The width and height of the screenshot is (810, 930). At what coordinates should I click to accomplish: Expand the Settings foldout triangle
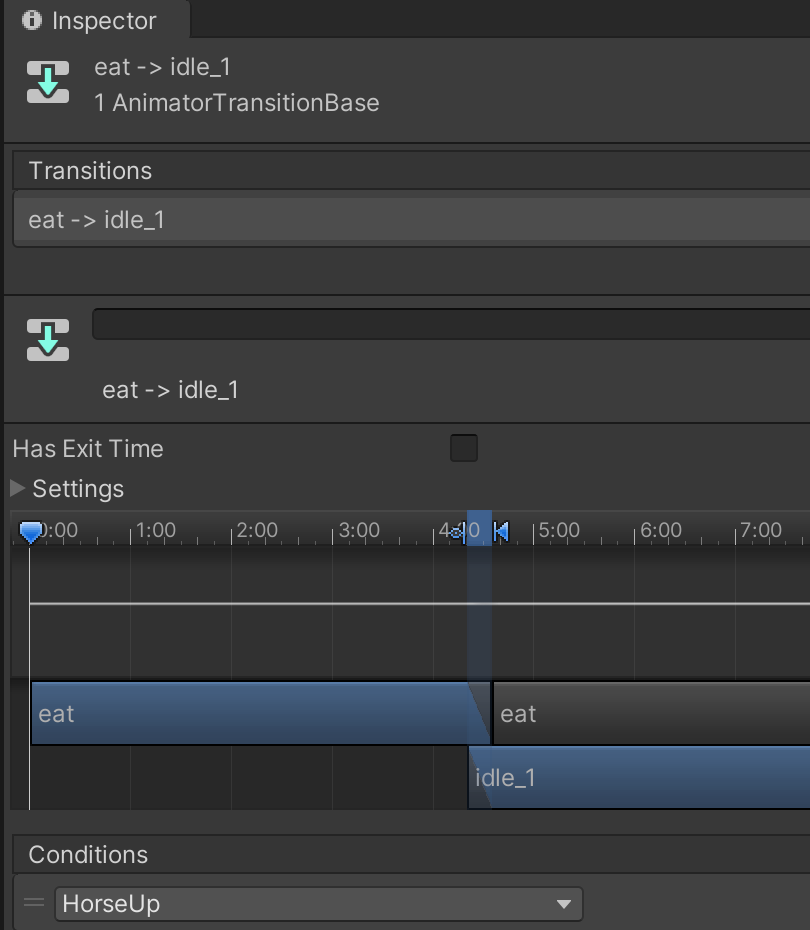pos(18,489)
